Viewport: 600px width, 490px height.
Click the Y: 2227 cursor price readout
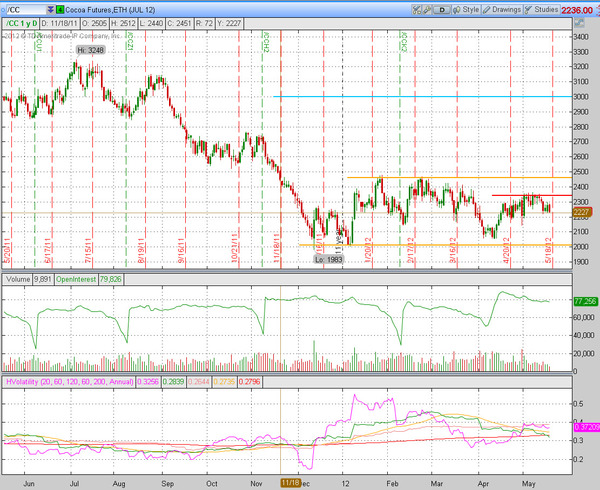(229, 24)
